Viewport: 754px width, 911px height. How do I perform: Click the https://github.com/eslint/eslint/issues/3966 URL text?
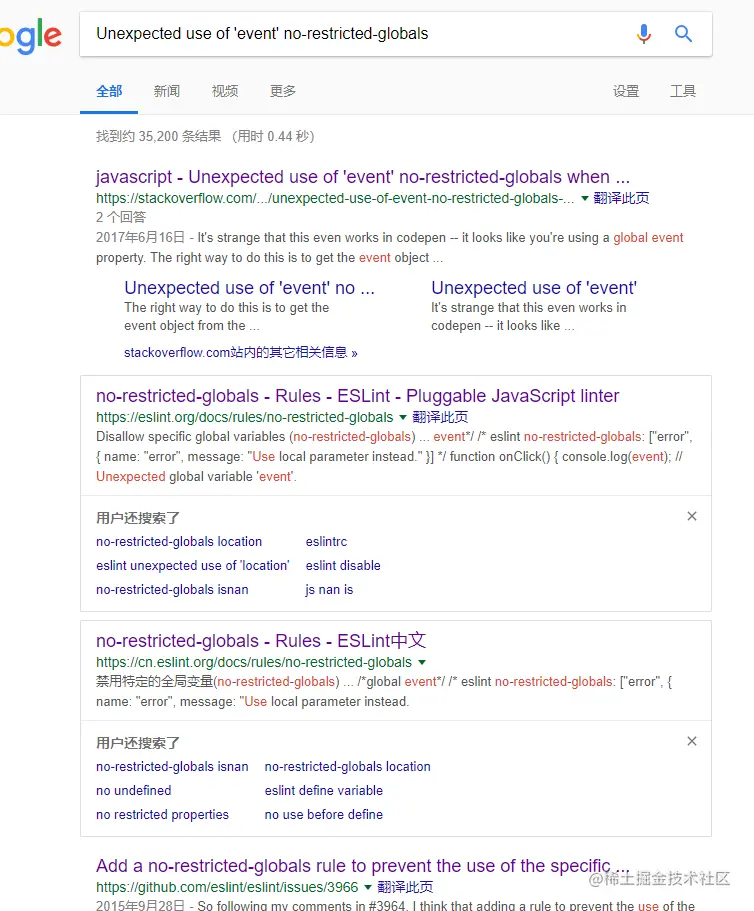point(227,887)
